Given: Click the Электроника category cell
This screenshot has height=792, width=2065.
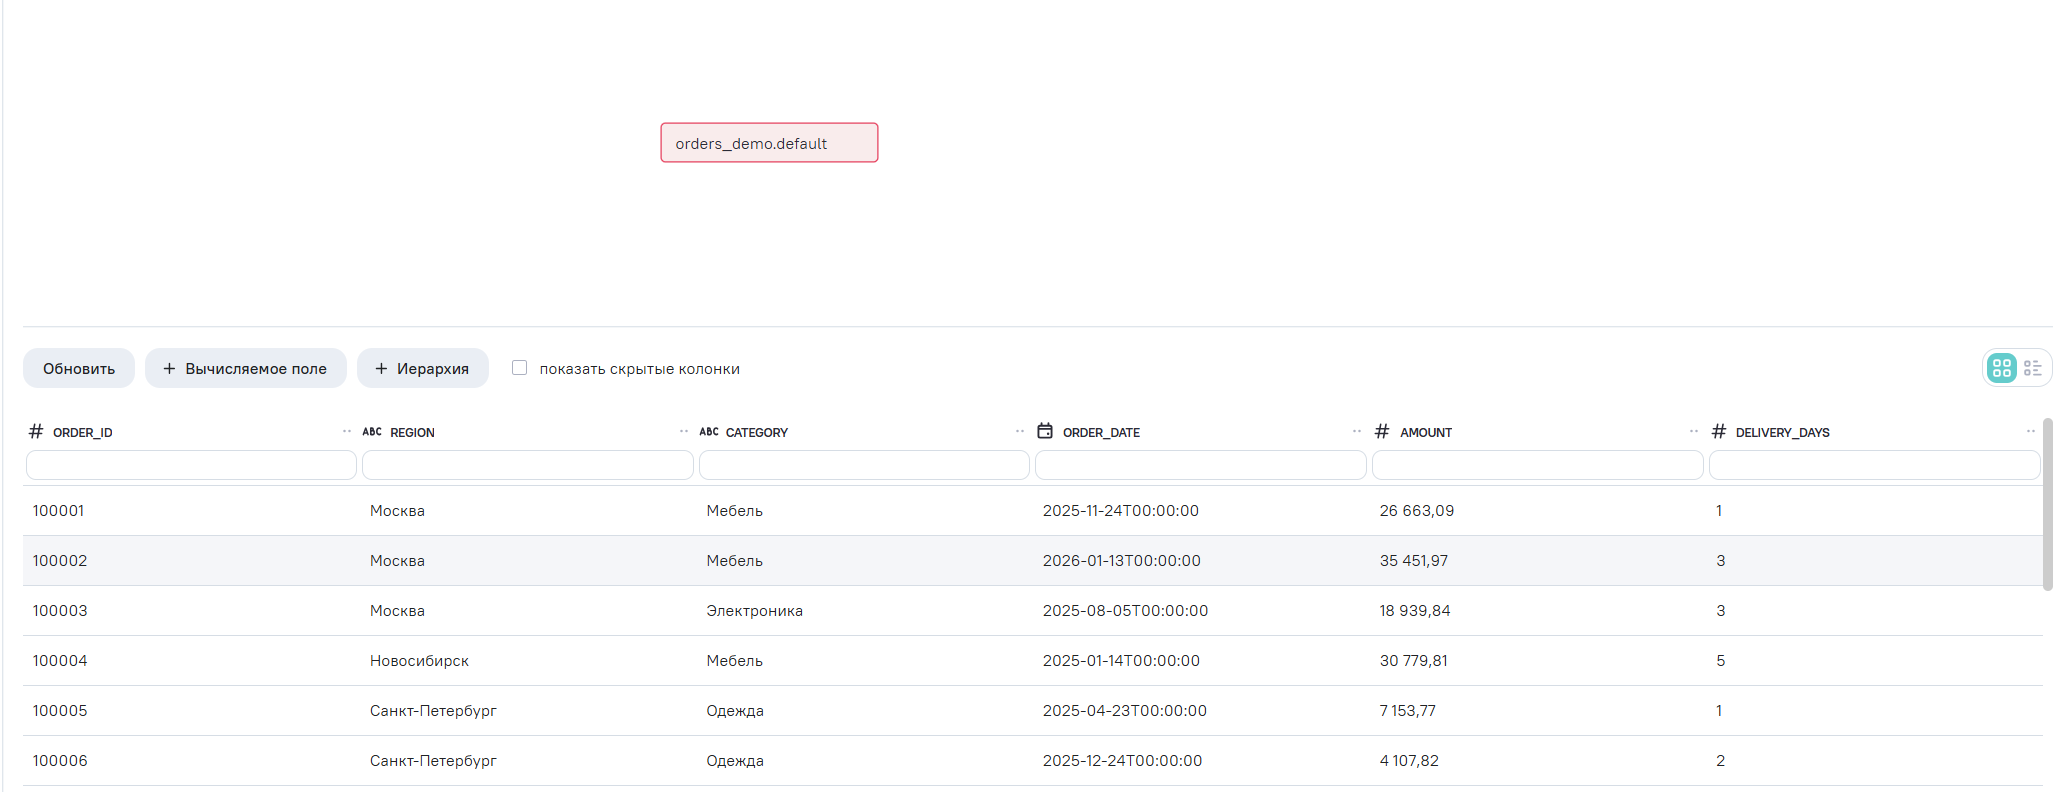Looking at the screenshot, I should click(754, 611).
